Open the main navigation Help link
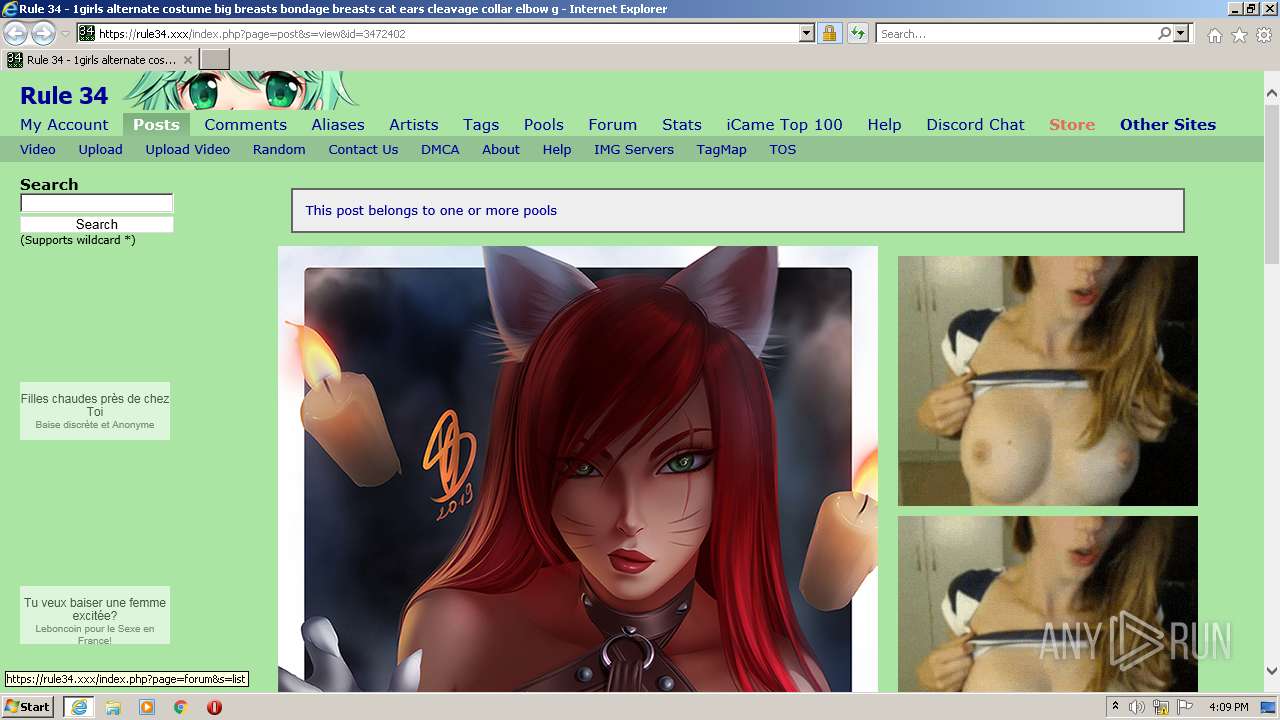The width and height of the screenshot is (1280, 720). 884,124
